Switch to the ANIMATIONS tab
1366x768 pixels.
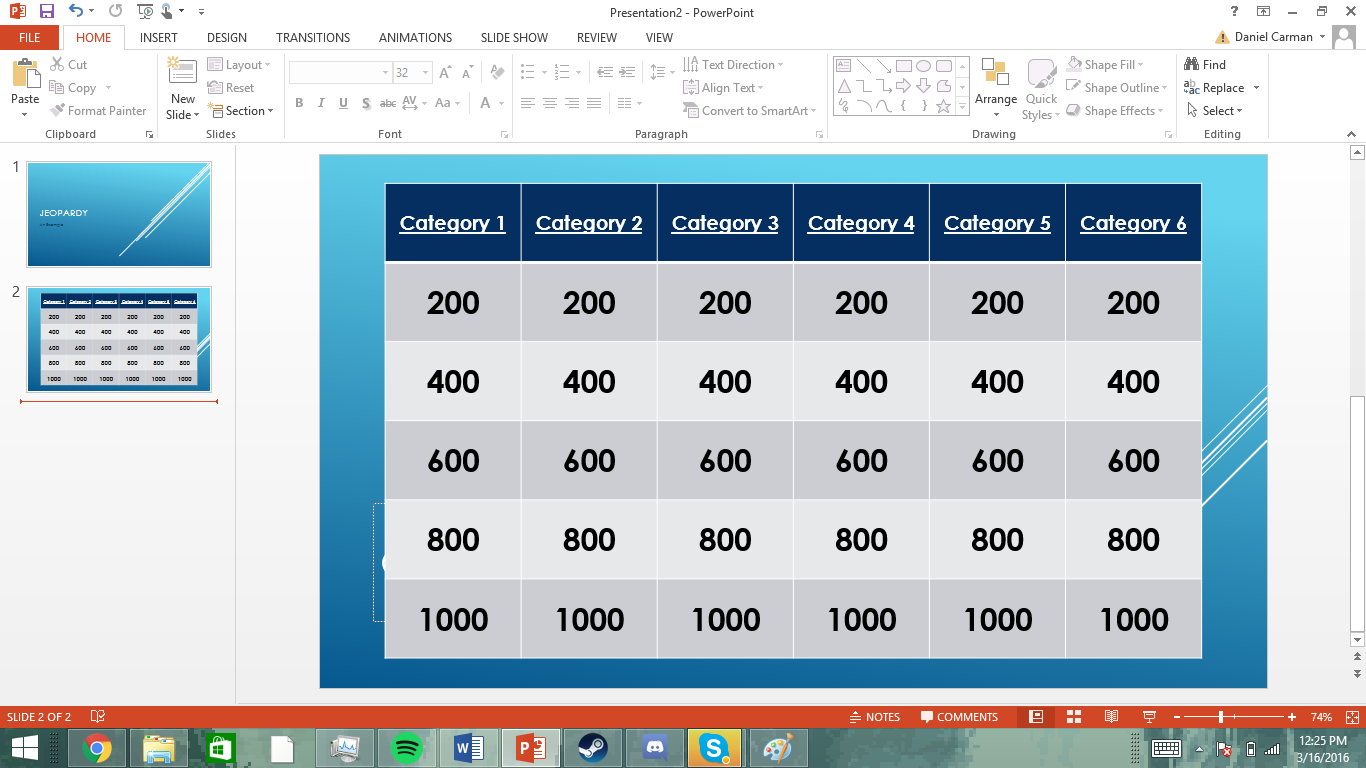pos(415,37)
